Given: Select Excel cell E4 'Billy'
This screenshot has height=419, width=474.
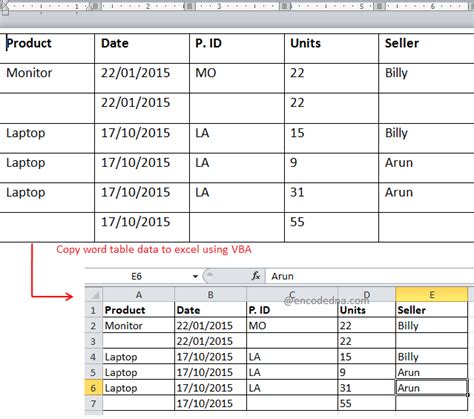Looking at the screenshot, I should click(432, 357).
